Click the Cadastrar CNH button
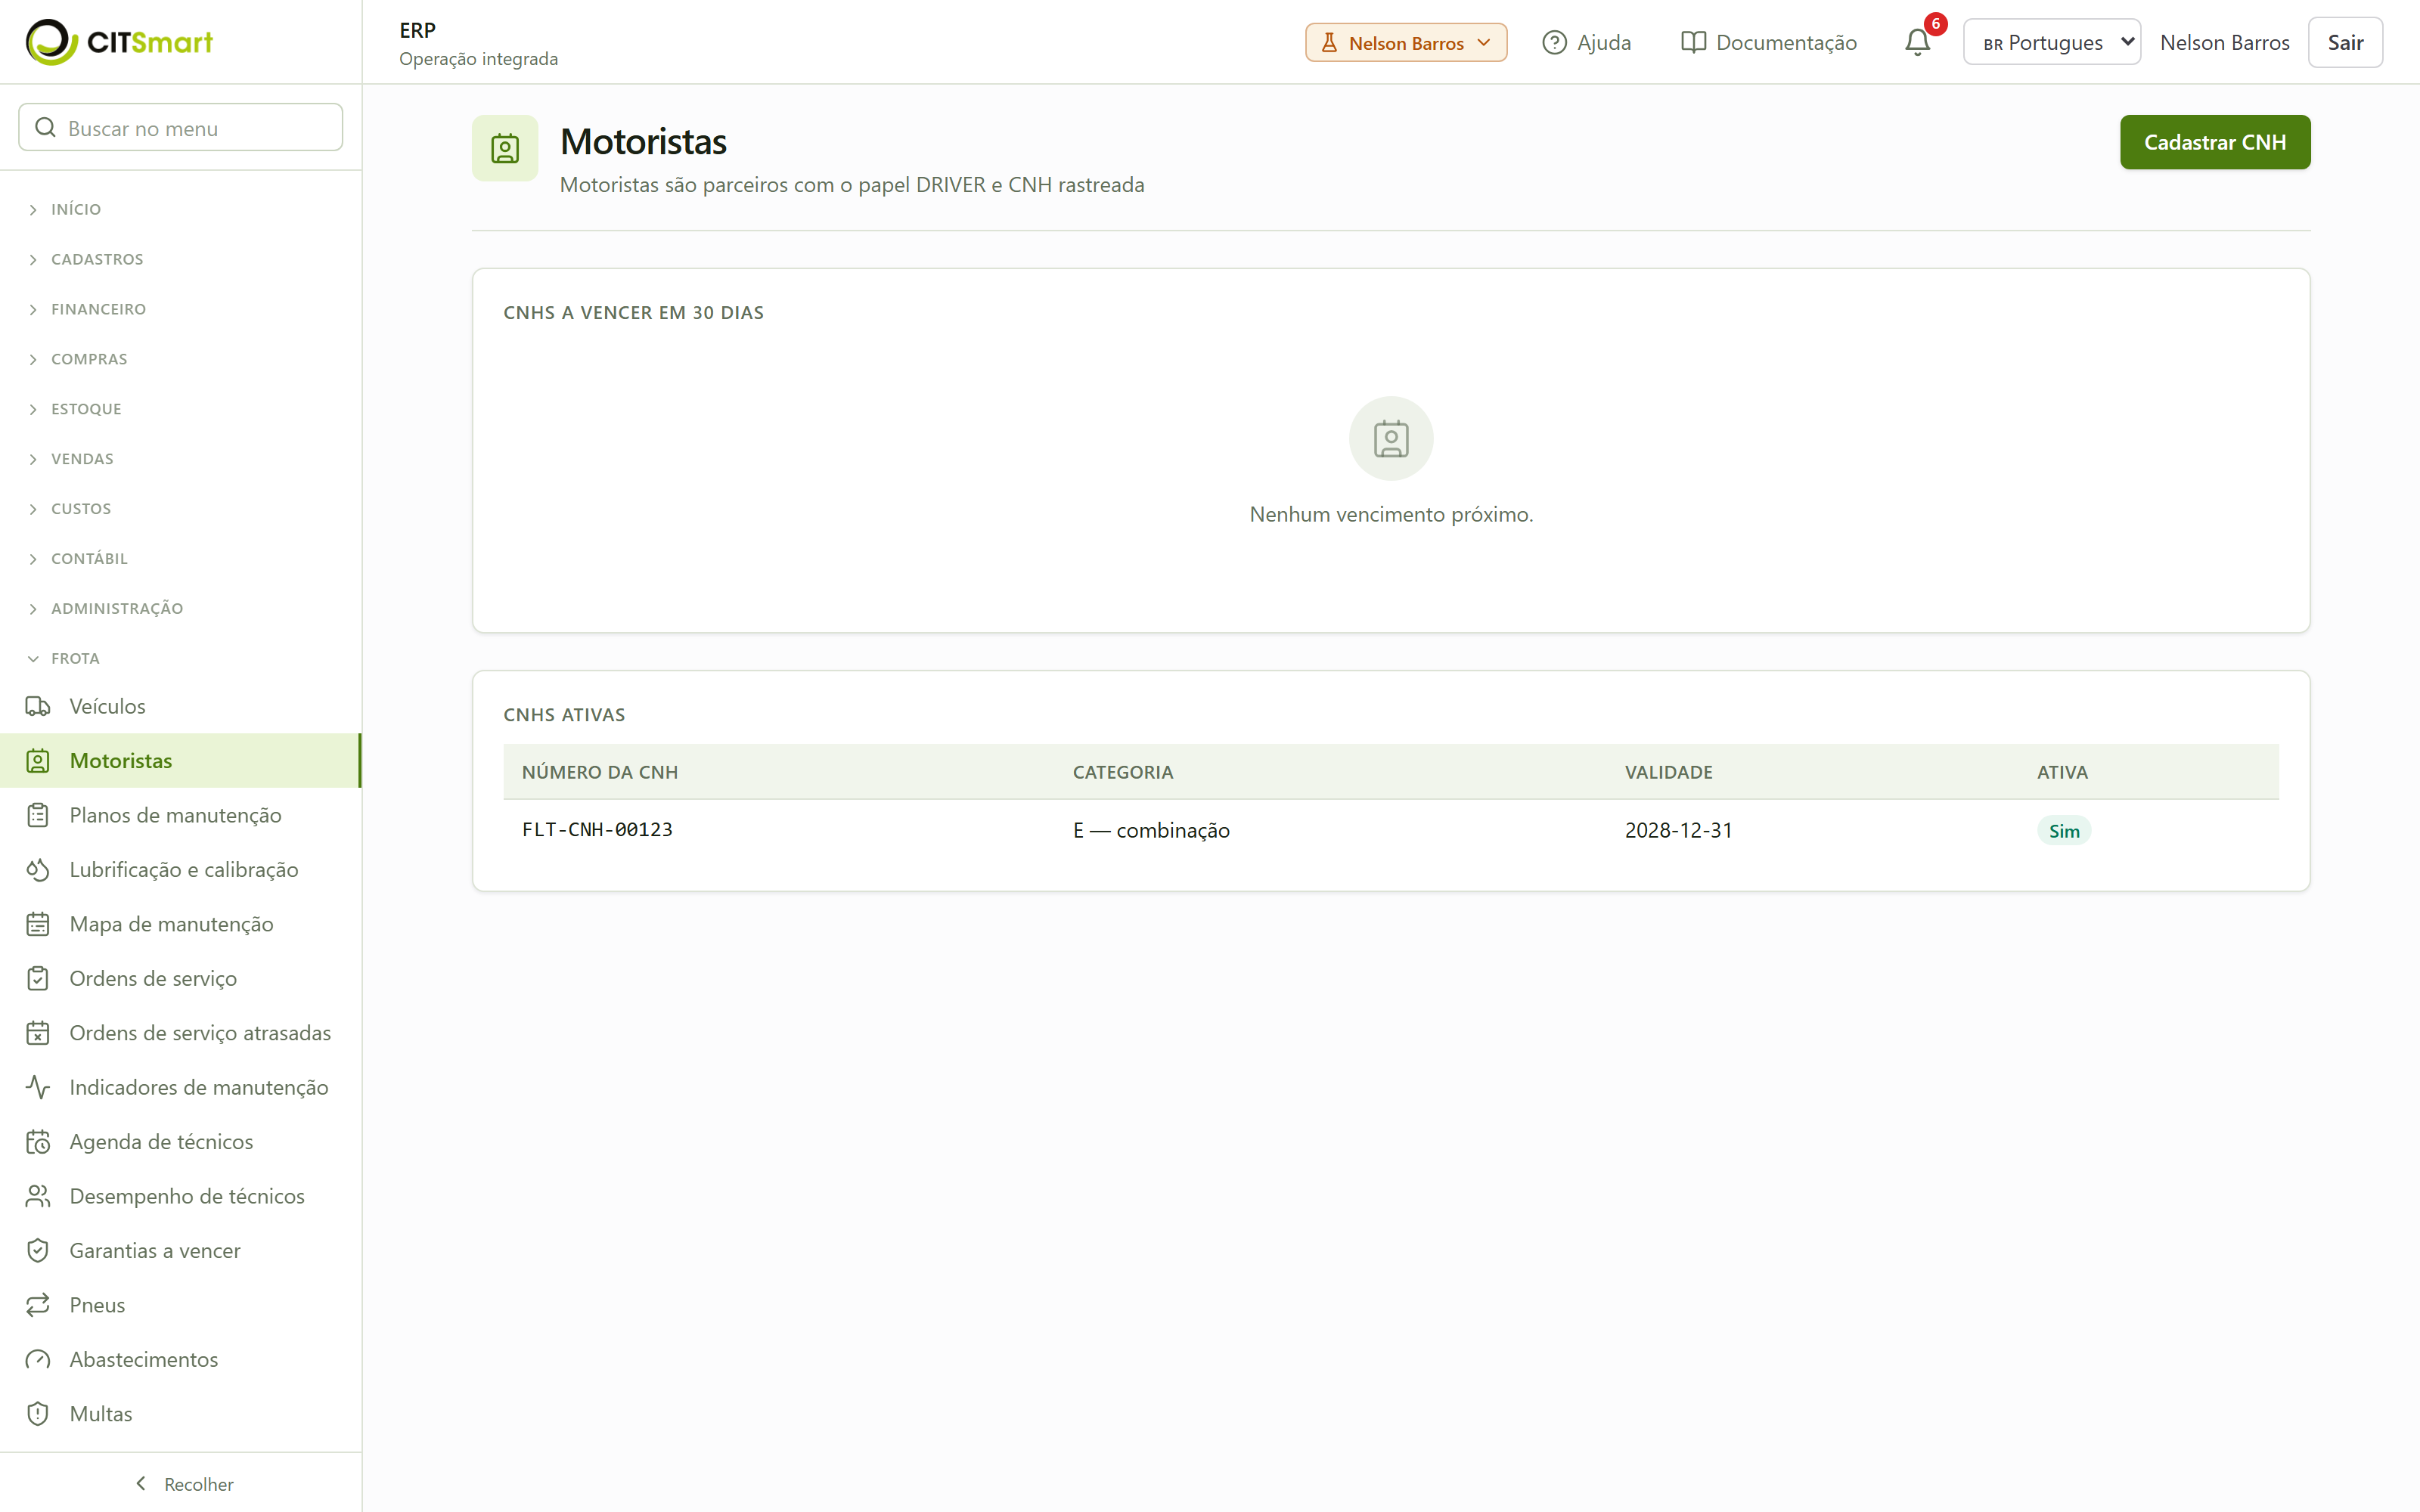The height and width of the screenshot is (1512, 2420). coord(2214,142)
